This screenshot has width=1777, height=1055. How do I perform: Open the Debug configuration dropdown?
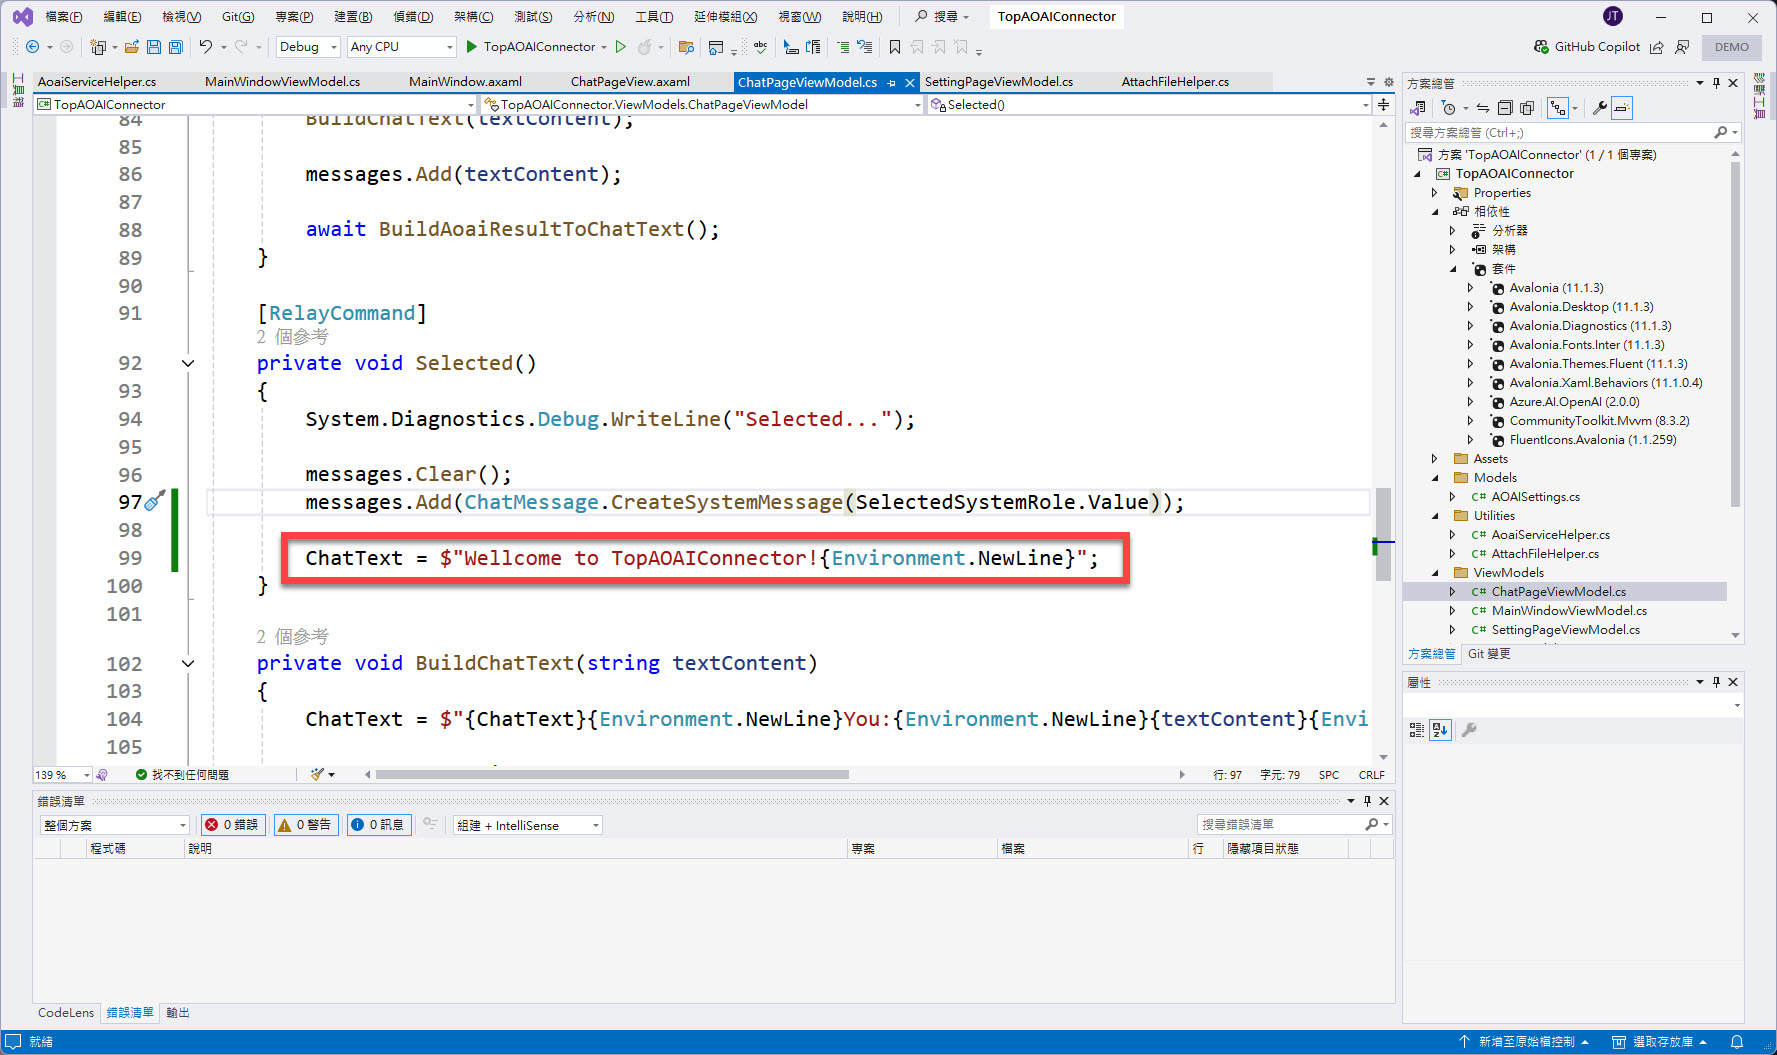[308, 47]
